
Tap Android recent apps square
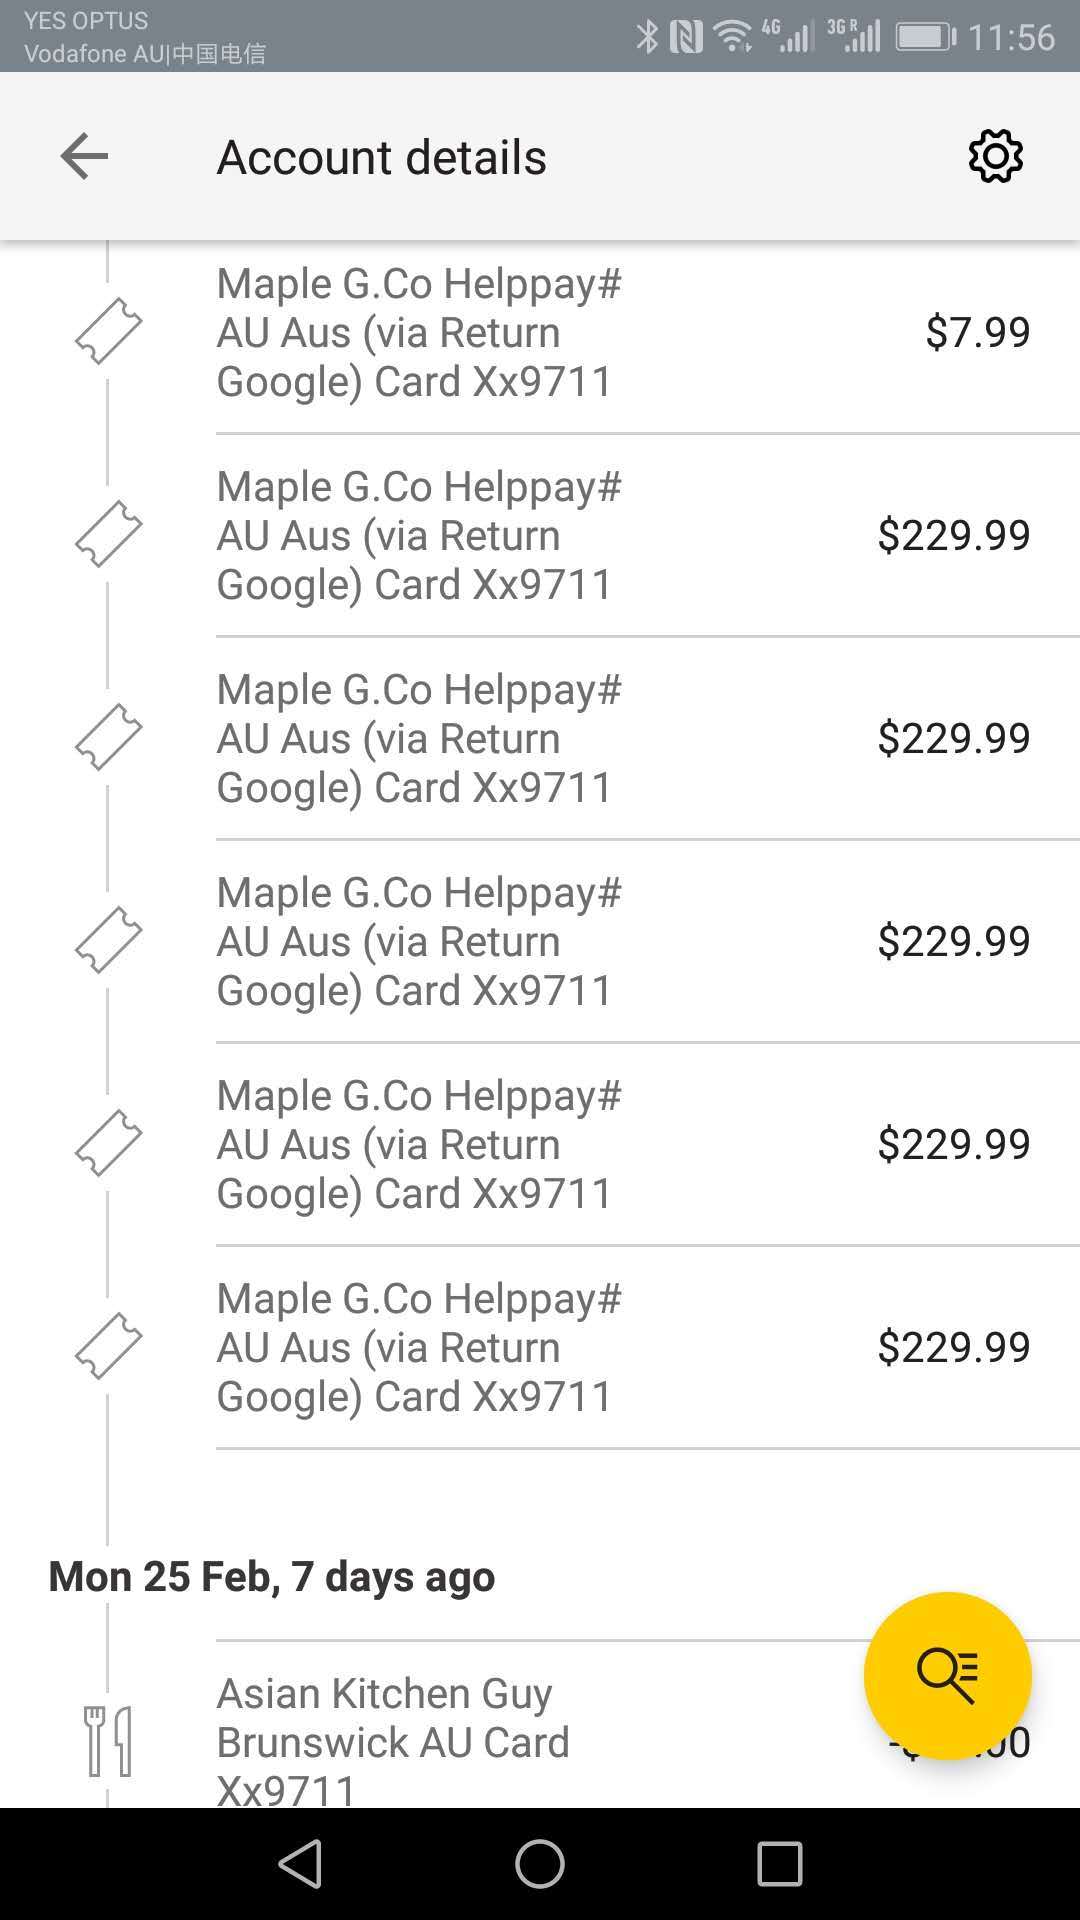click(780, 1864)
